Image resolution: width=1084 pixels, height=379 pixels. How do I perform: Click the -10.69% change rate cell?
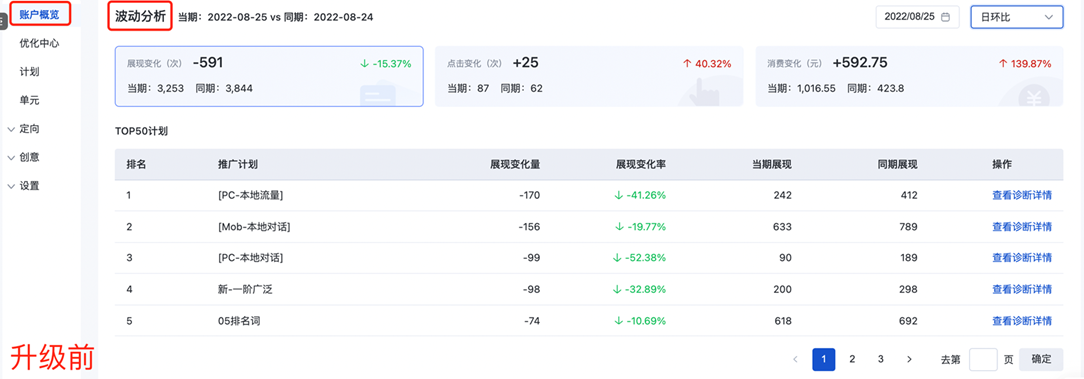point(640,321)
